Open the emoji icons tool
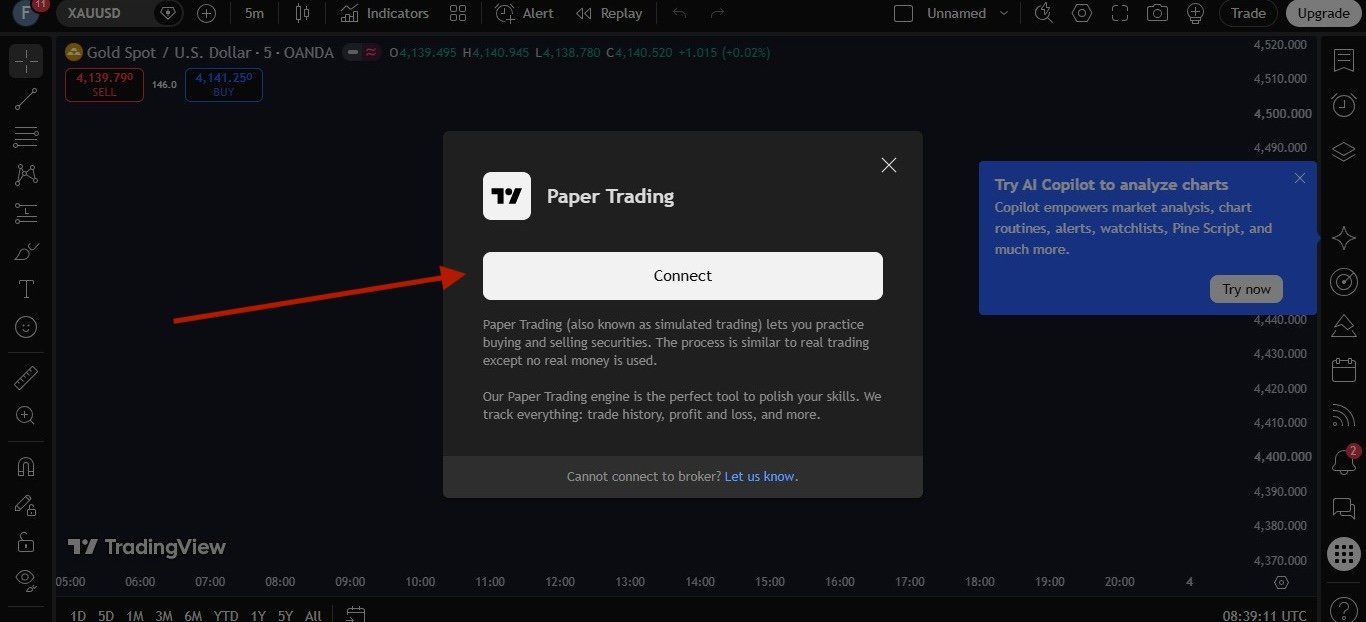1366x622 pixels. pyautogui.click(x=26, y=327)
